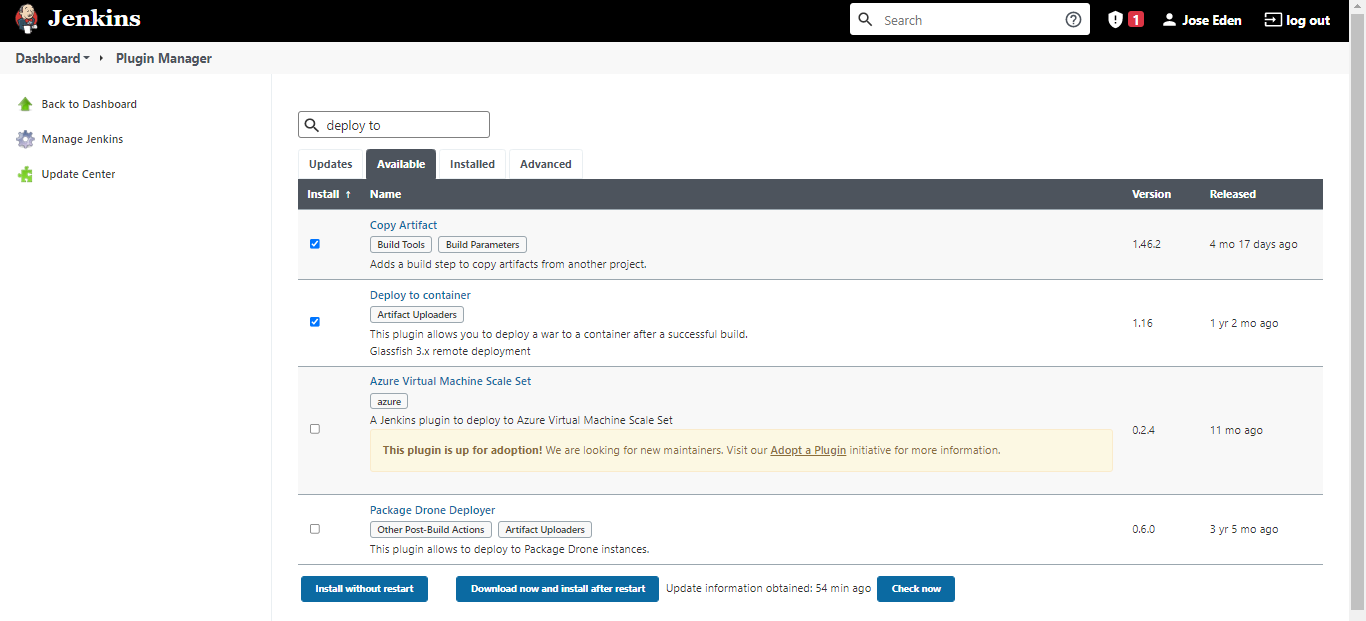The height and width of the screenshot is (621, 1366).
Task: Click the '1 yr 2 mo ago' release date
Action: (x=1243, y=323)
